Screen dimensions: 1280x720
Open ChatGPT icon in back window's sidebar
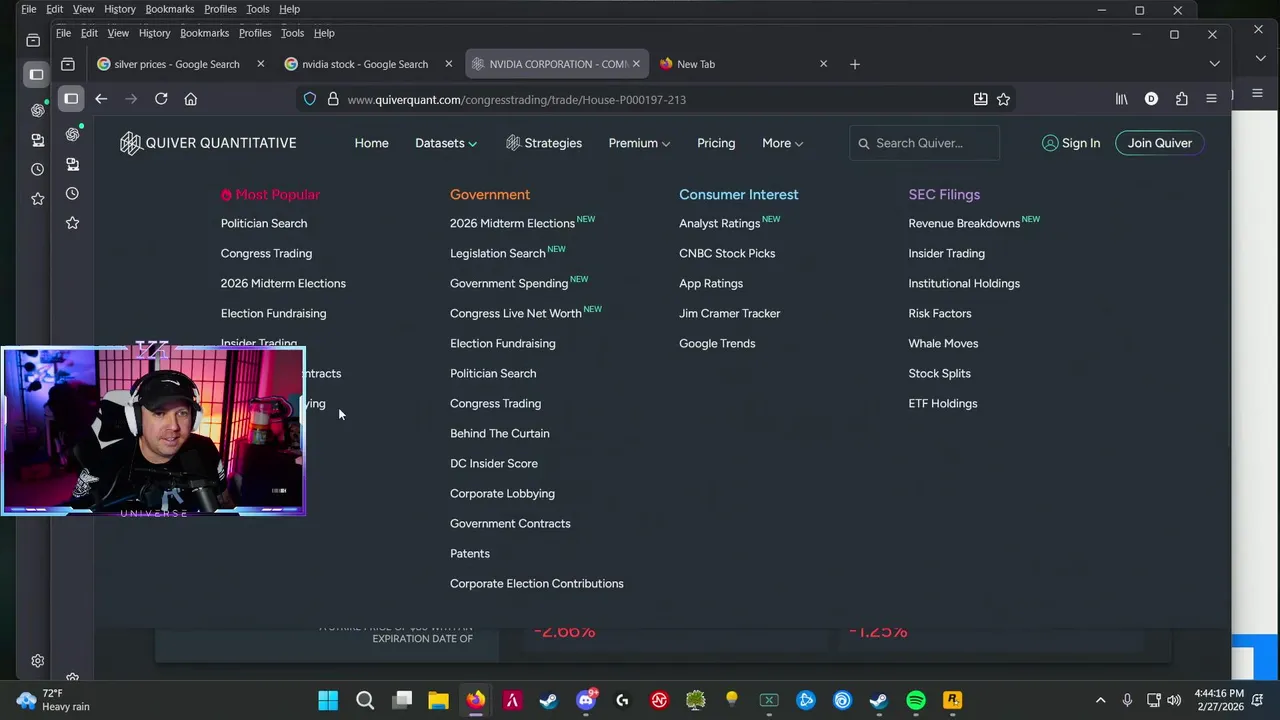tap(37, 110)
